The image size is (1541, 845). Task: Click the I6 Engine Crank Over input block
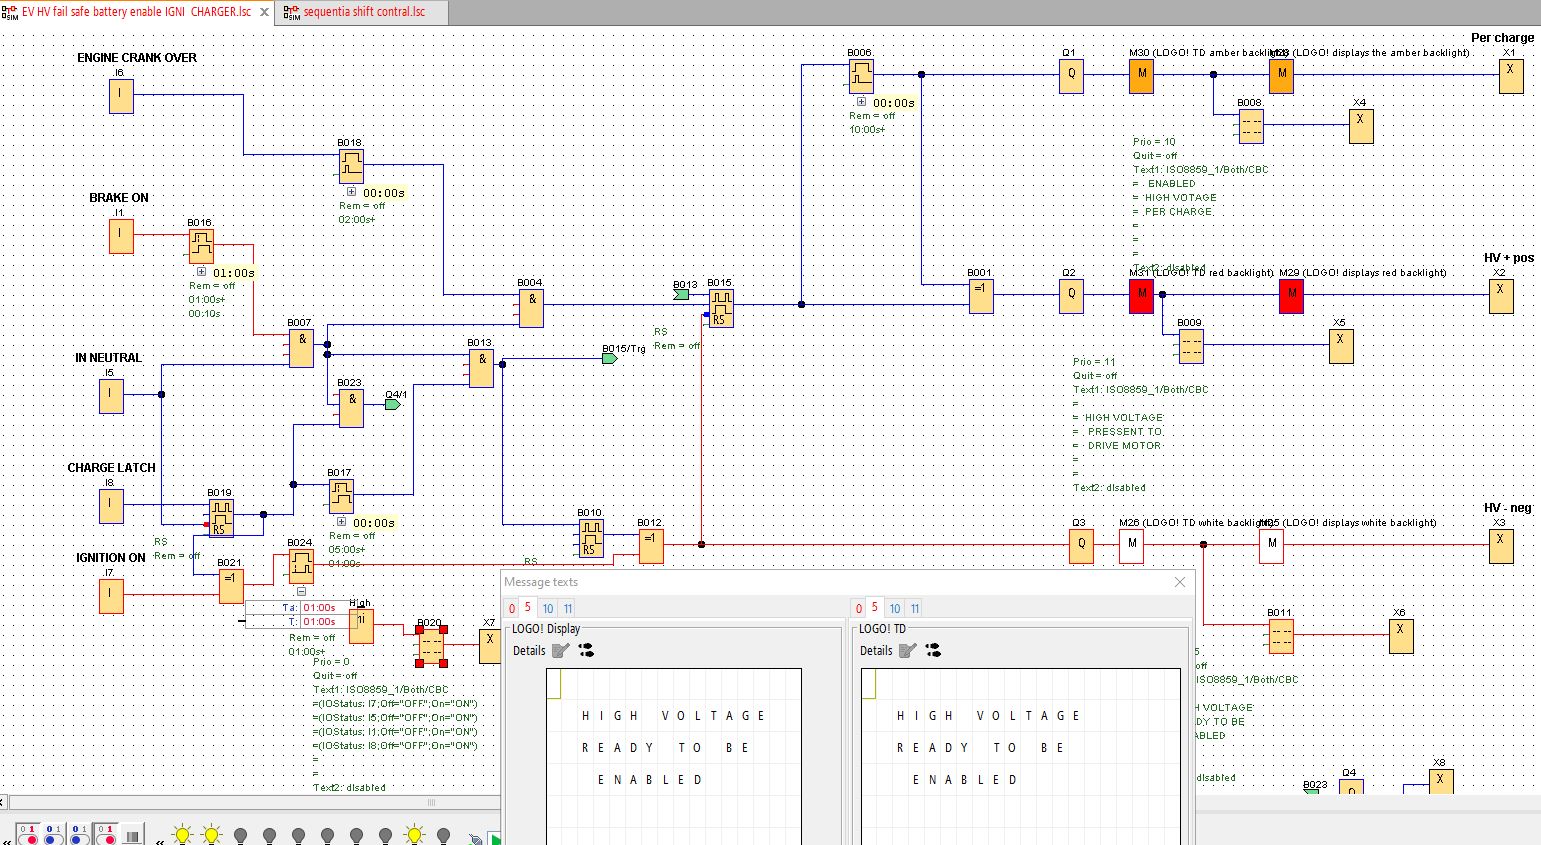pos(121,95)
